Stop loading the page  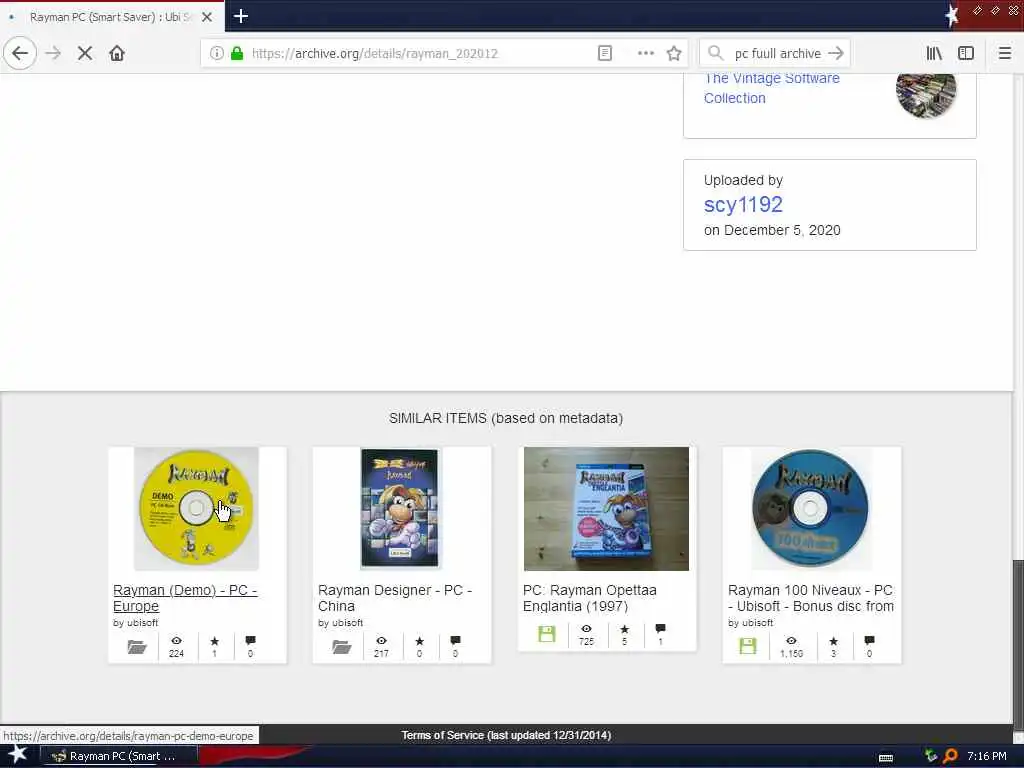[85, 54]
